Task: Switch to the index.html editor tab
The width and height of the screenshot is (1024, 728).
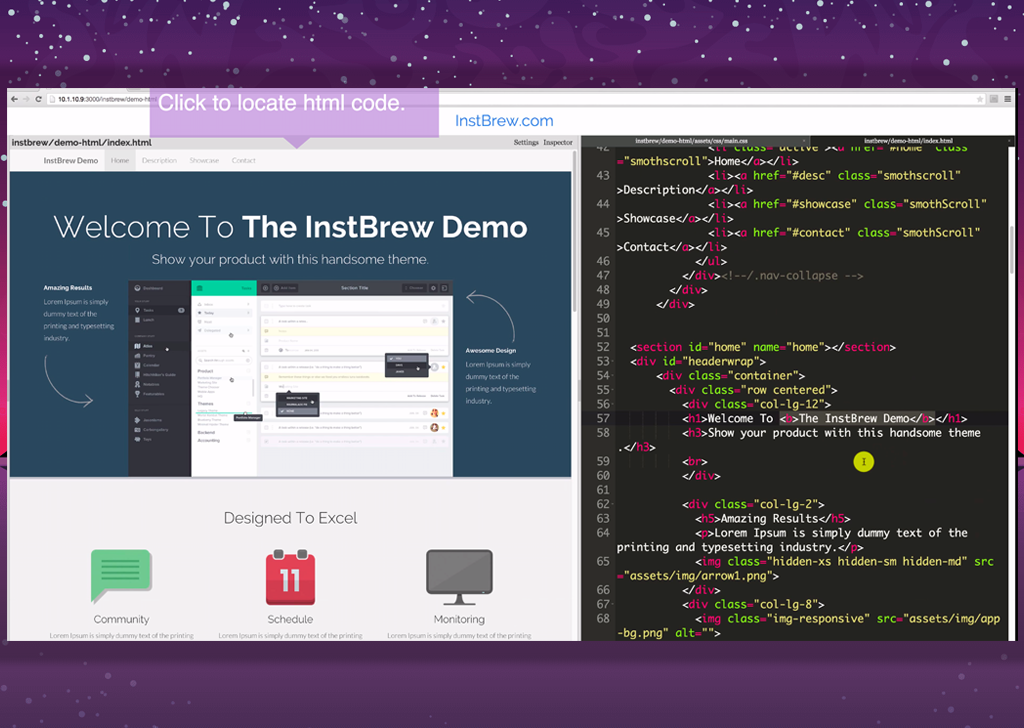Action: click(x=907, y=142)
